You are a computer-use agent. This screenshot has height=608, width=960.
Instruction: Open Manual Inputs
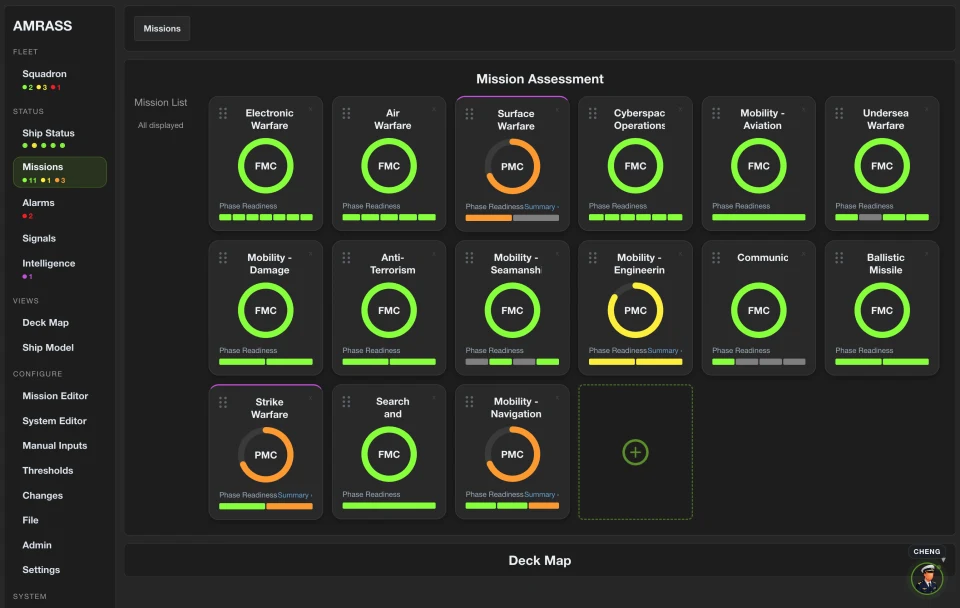[x=55, y=446]
